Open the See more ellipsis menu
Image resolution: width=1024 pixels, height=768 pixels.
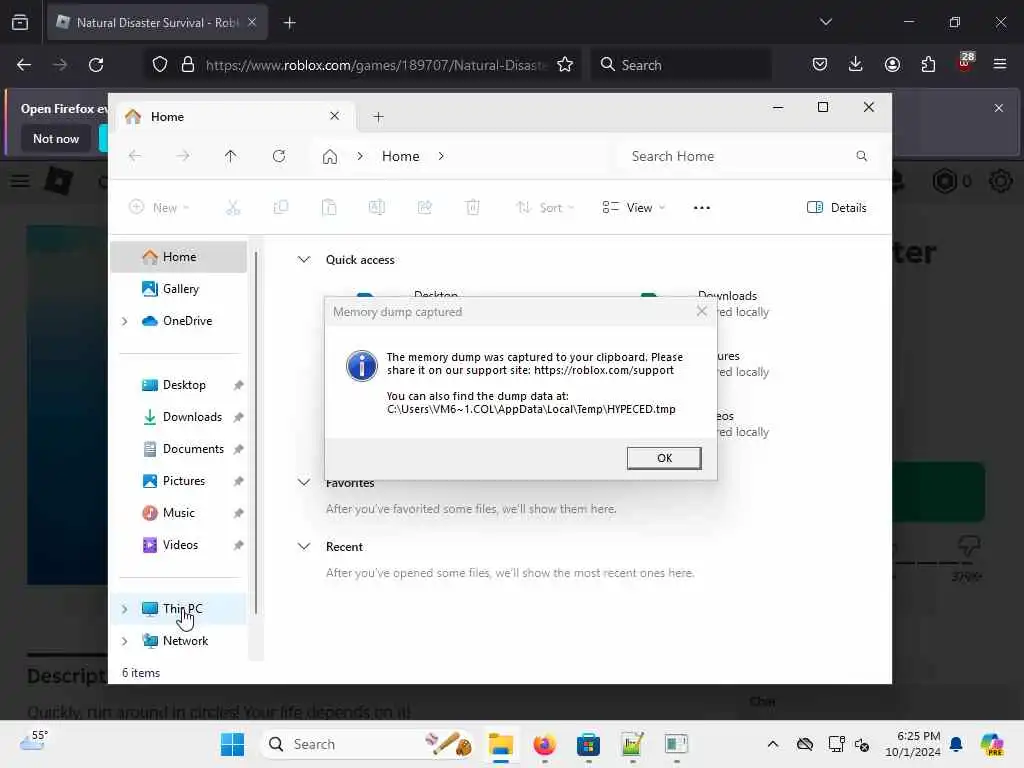(701, 208)
